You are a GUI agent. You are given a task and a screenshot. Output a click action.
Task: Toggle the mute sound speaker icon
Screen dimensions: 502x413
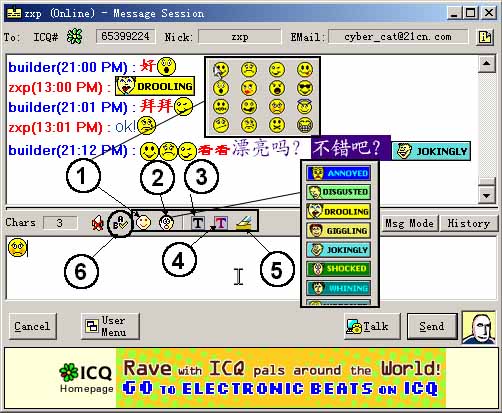pyautogui.click(x=97, y=223)
